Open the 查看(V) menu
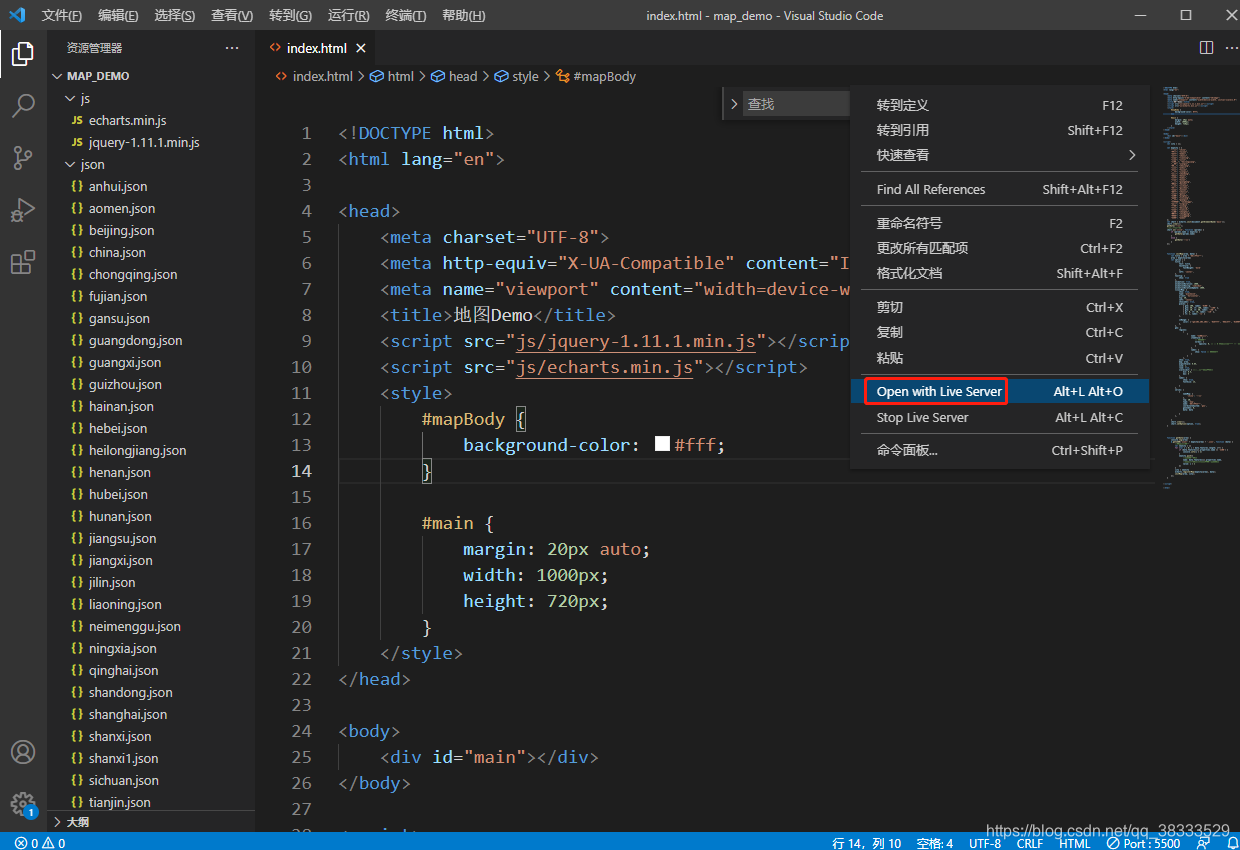Screen dimensions: 1240x850 click(x=233, y=16)
